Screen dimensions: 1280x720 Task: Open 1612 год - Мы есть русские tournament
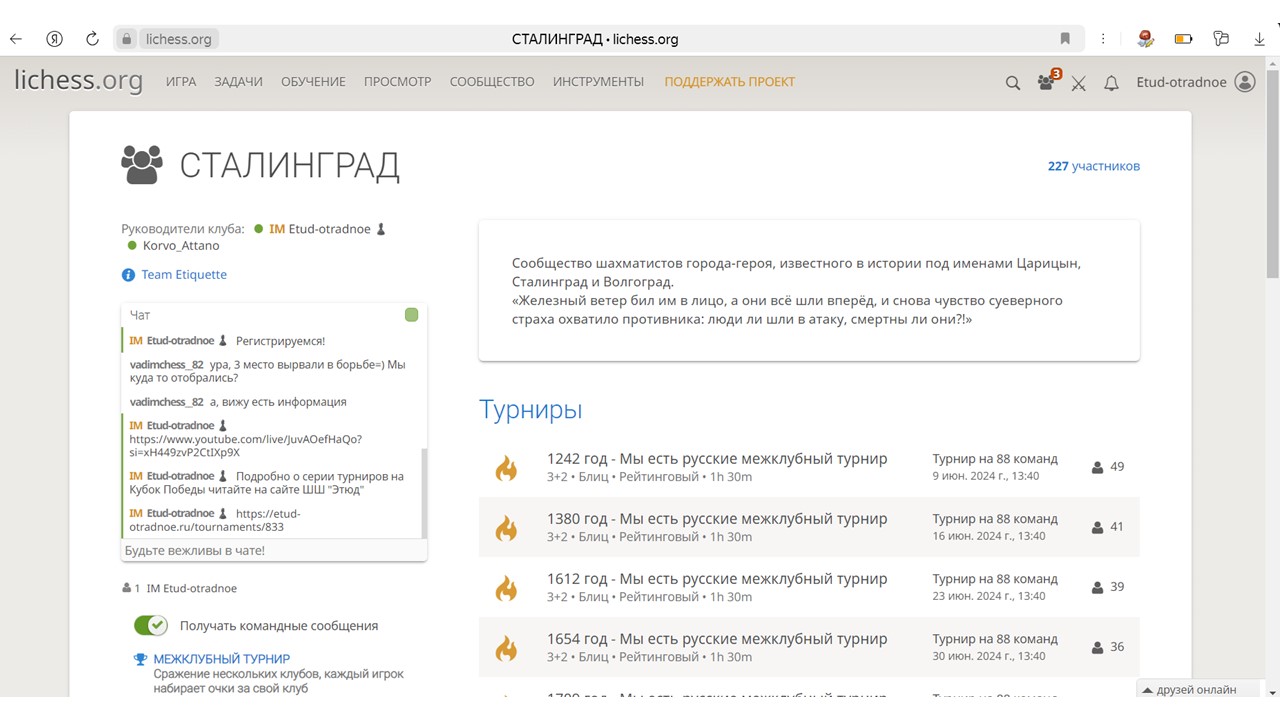(717, 579)
